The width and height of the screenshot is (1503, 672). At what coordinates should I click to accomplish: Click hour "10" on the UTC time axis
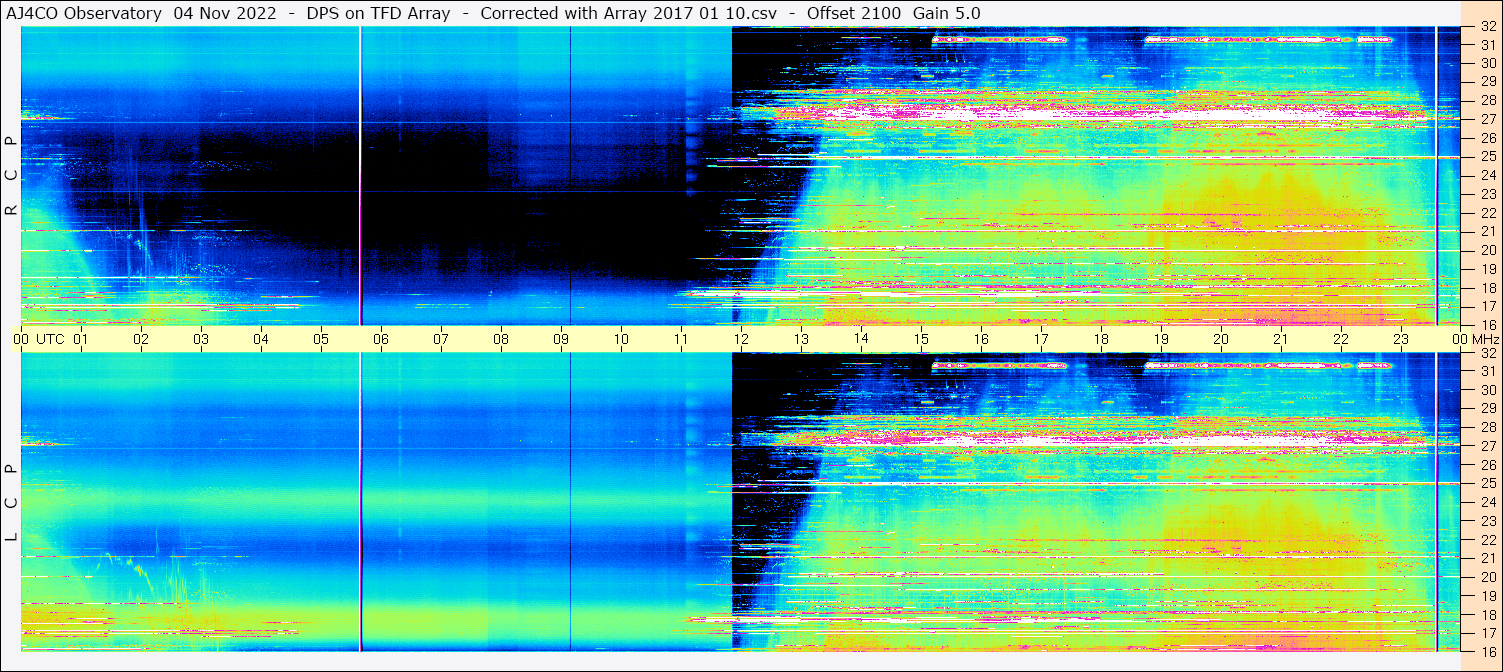click(621, 339)
